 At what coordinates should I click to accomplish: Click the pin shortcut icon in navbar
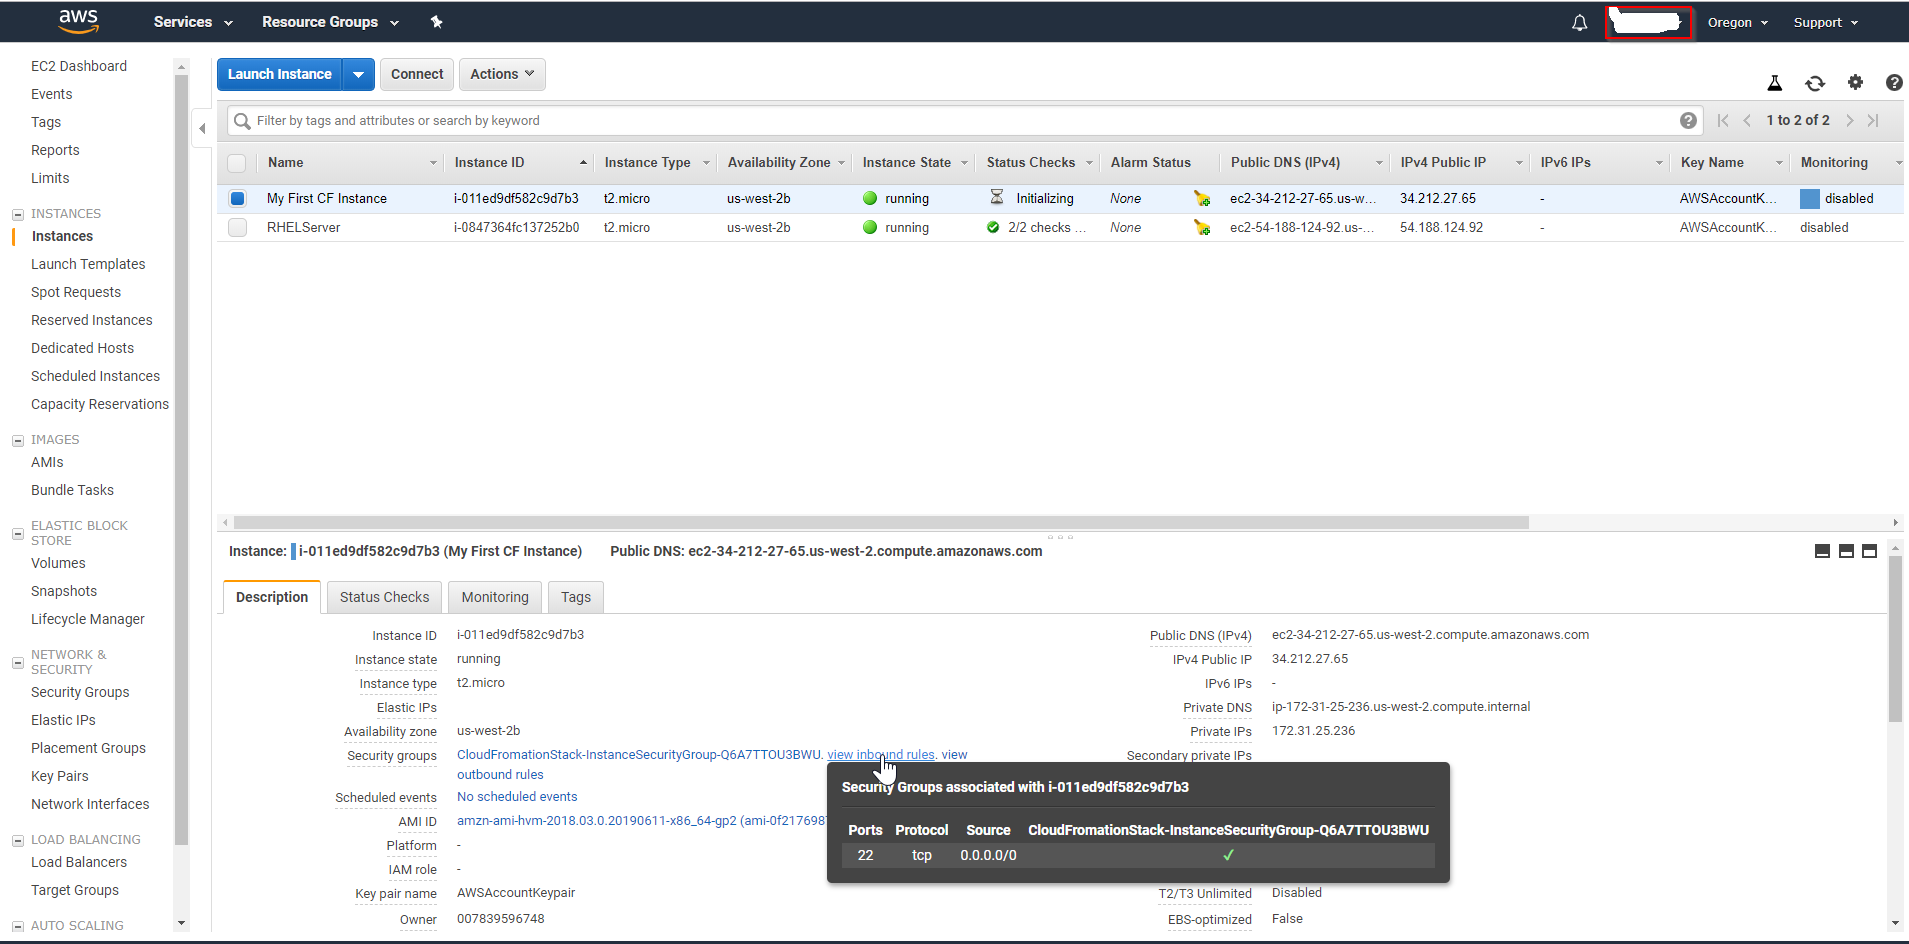pos(436,22)
